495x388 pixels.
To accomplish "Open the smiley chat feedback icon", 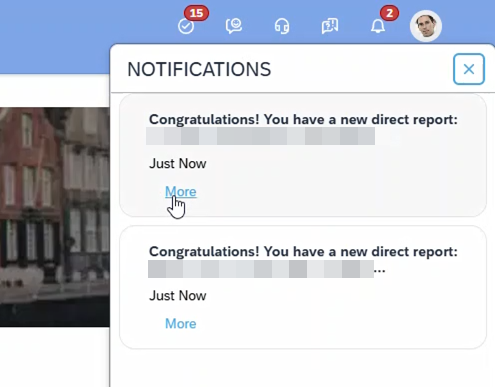I will (234, 26).
